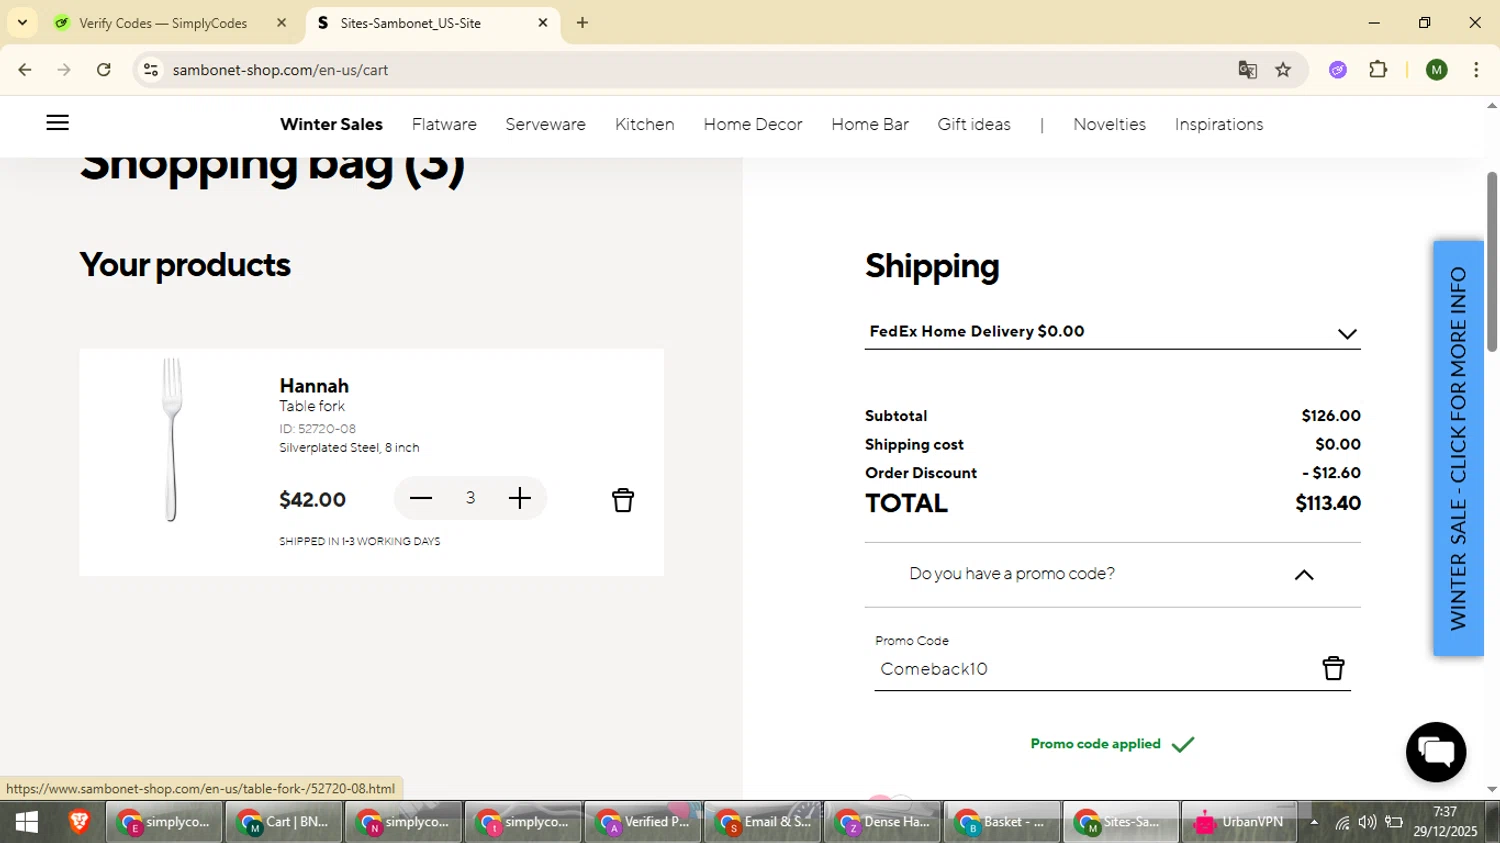
Task: Open the network tray icon
Action: (1342, 822)
